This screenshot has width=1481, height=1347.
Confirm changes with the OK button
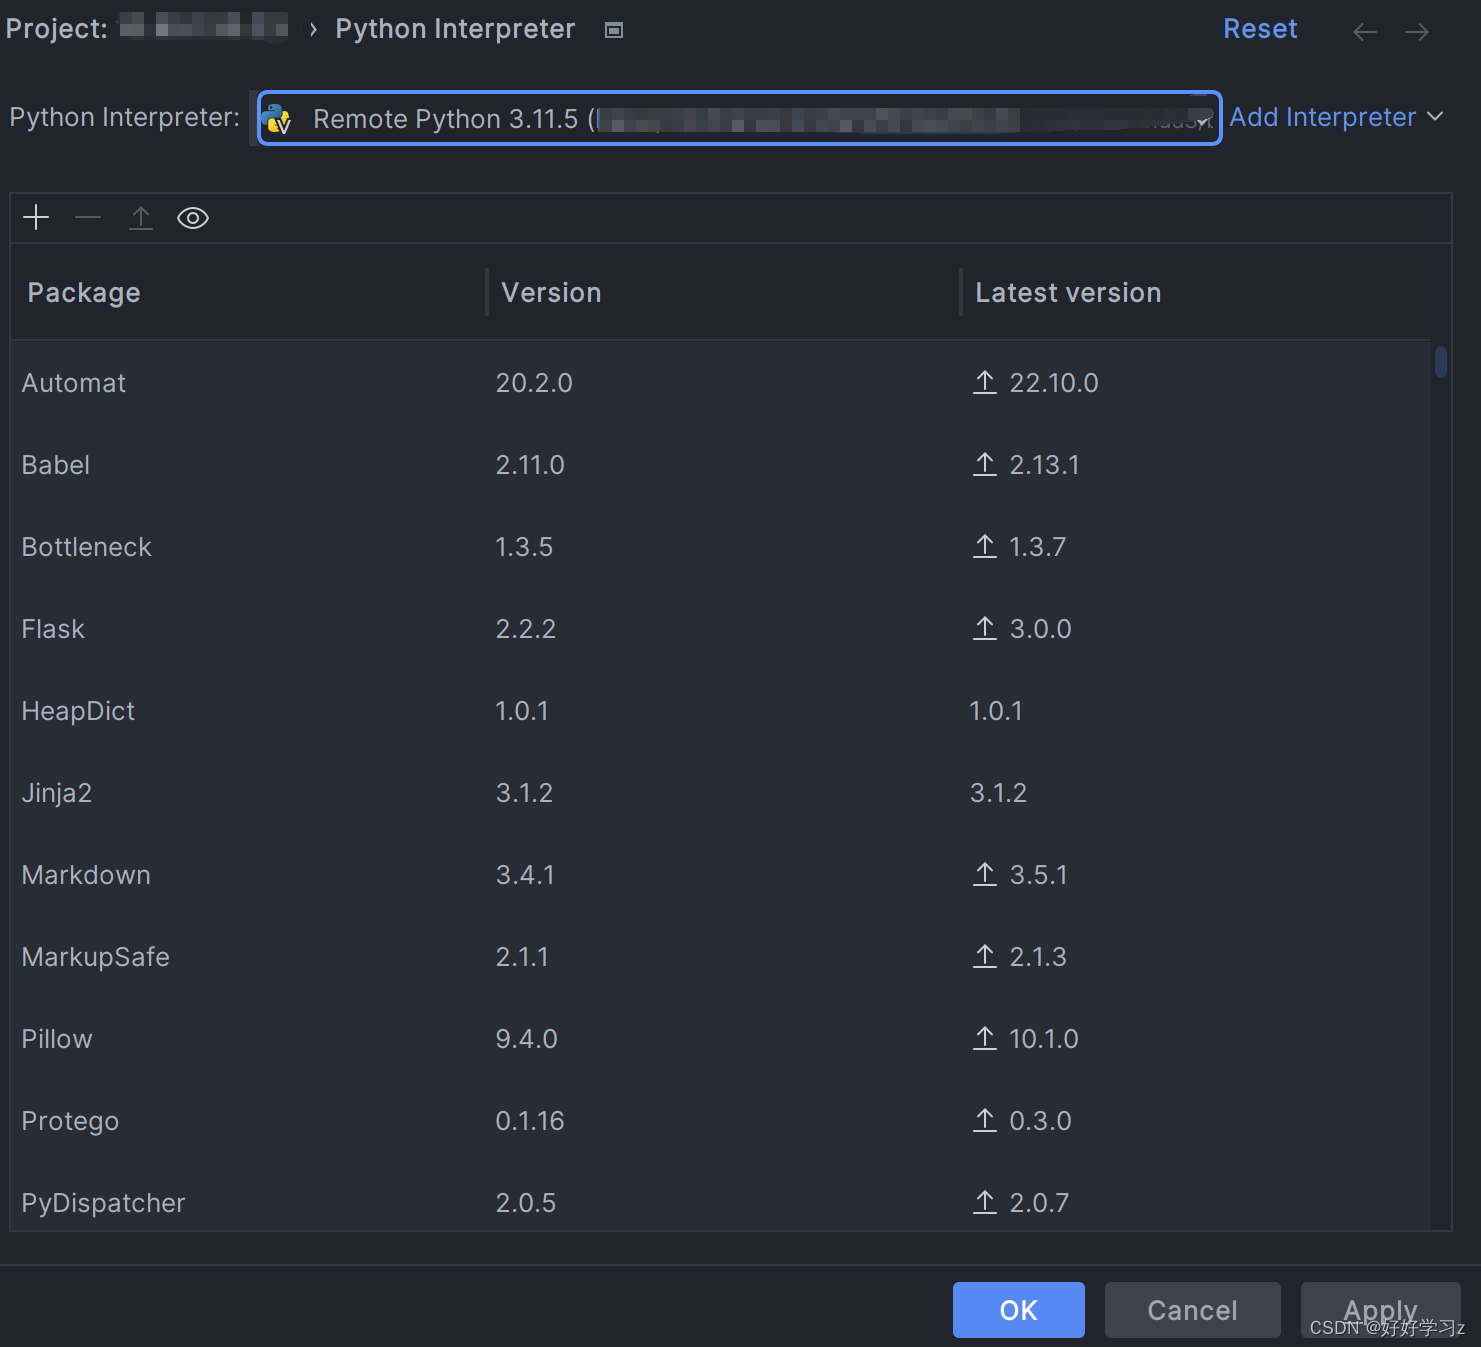coord(1018,1310)
